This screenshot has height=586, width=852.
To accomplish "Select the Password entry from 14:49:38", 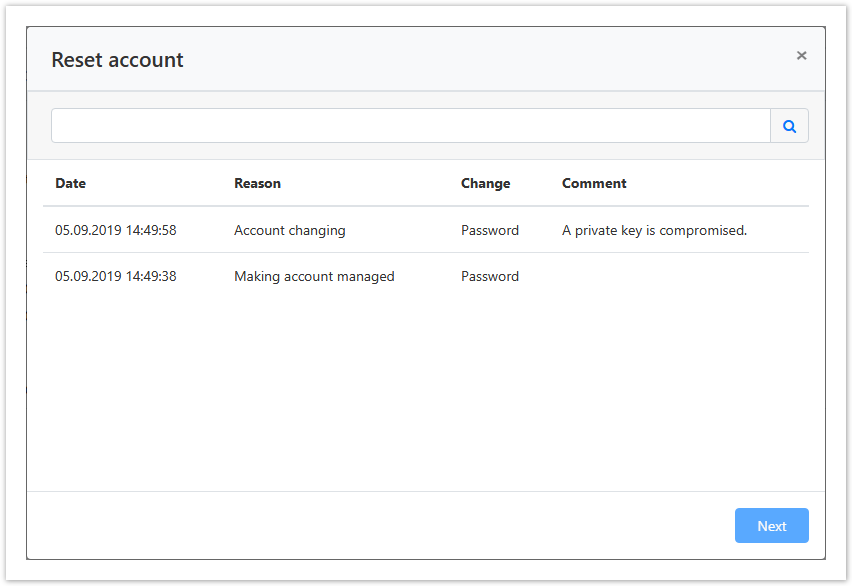I will (x=489, y=276).
